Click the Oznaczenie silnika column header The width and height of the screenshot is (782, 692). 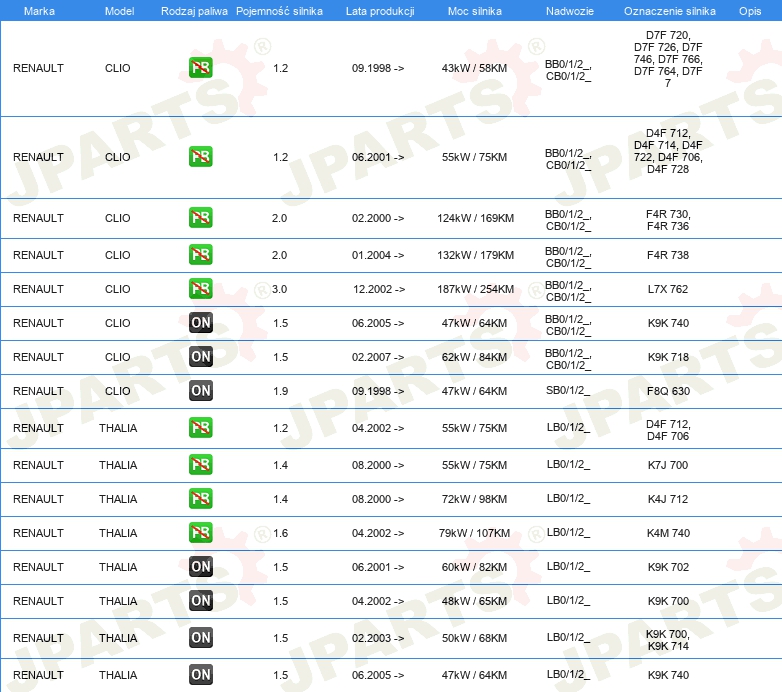[670, 11]
